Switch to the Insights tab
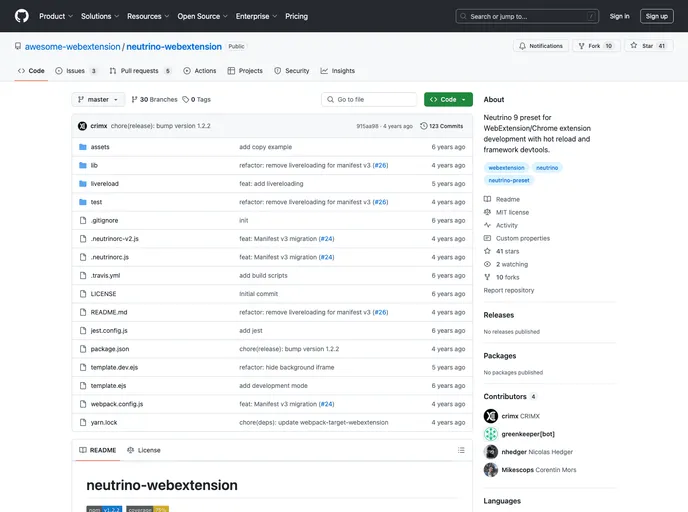This screenshot has height=512, width=688. [337, 71]
